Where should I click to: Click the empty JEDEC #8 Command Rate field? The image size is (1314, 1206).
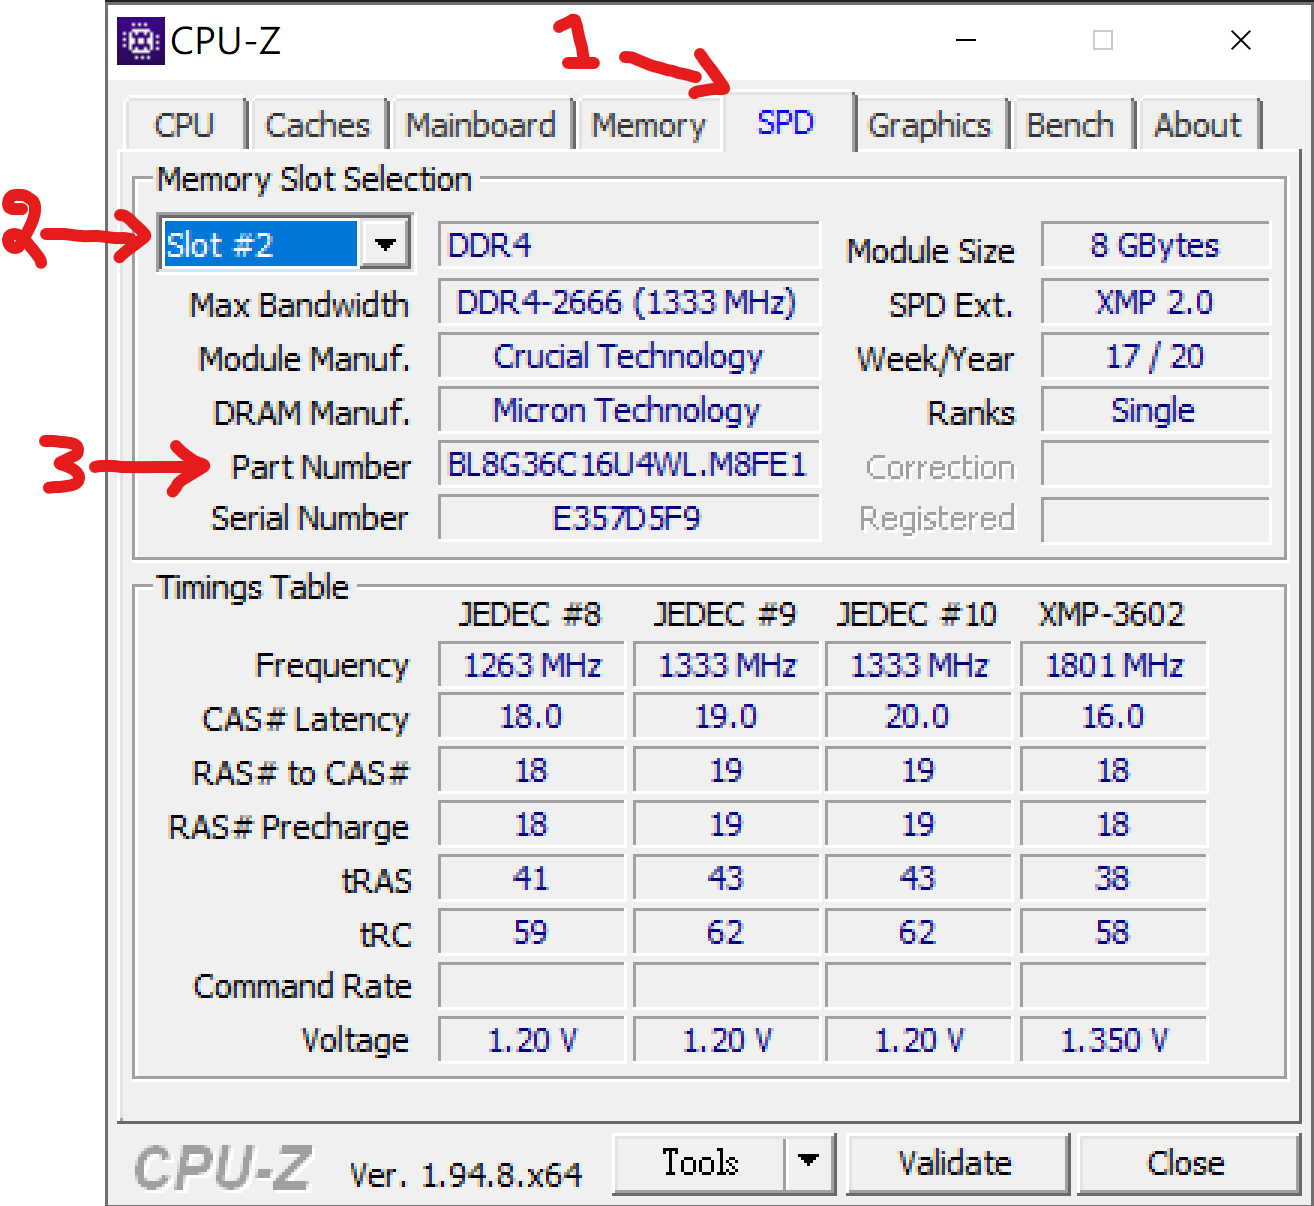532,987
